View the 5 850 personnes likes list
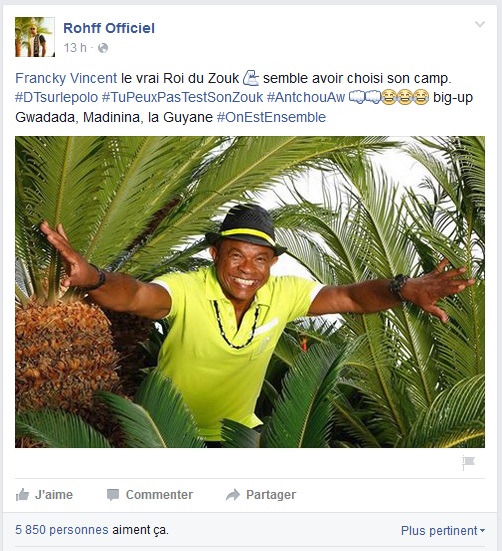Image resolution: width=502 pixels, height=551 pixels. click(x=62, y=530)
